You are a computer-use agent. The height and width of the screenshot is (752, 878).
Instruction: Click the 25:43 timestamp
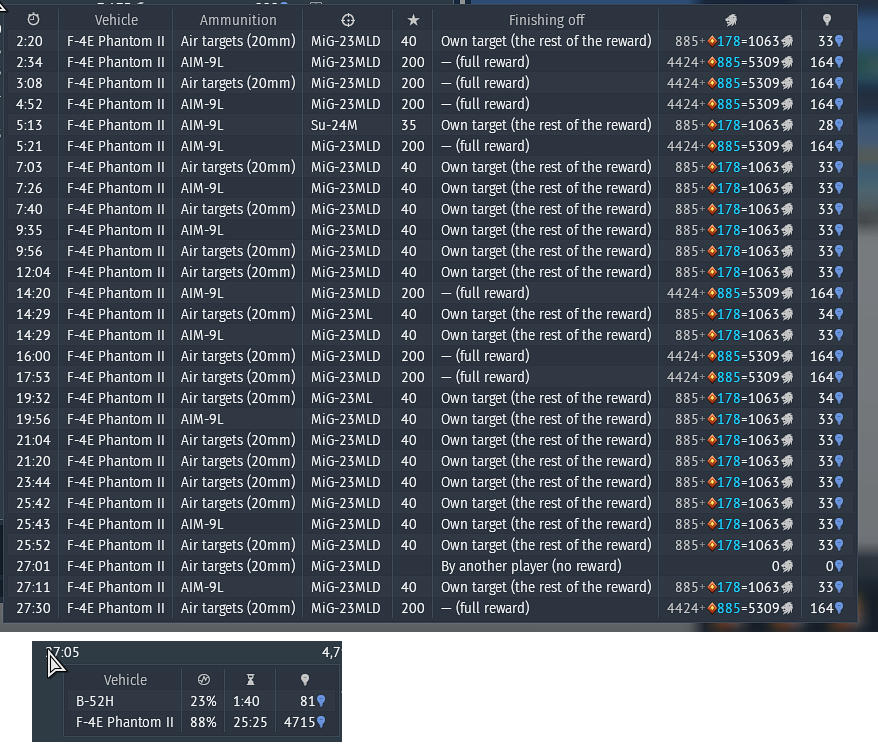pos(33,524)
